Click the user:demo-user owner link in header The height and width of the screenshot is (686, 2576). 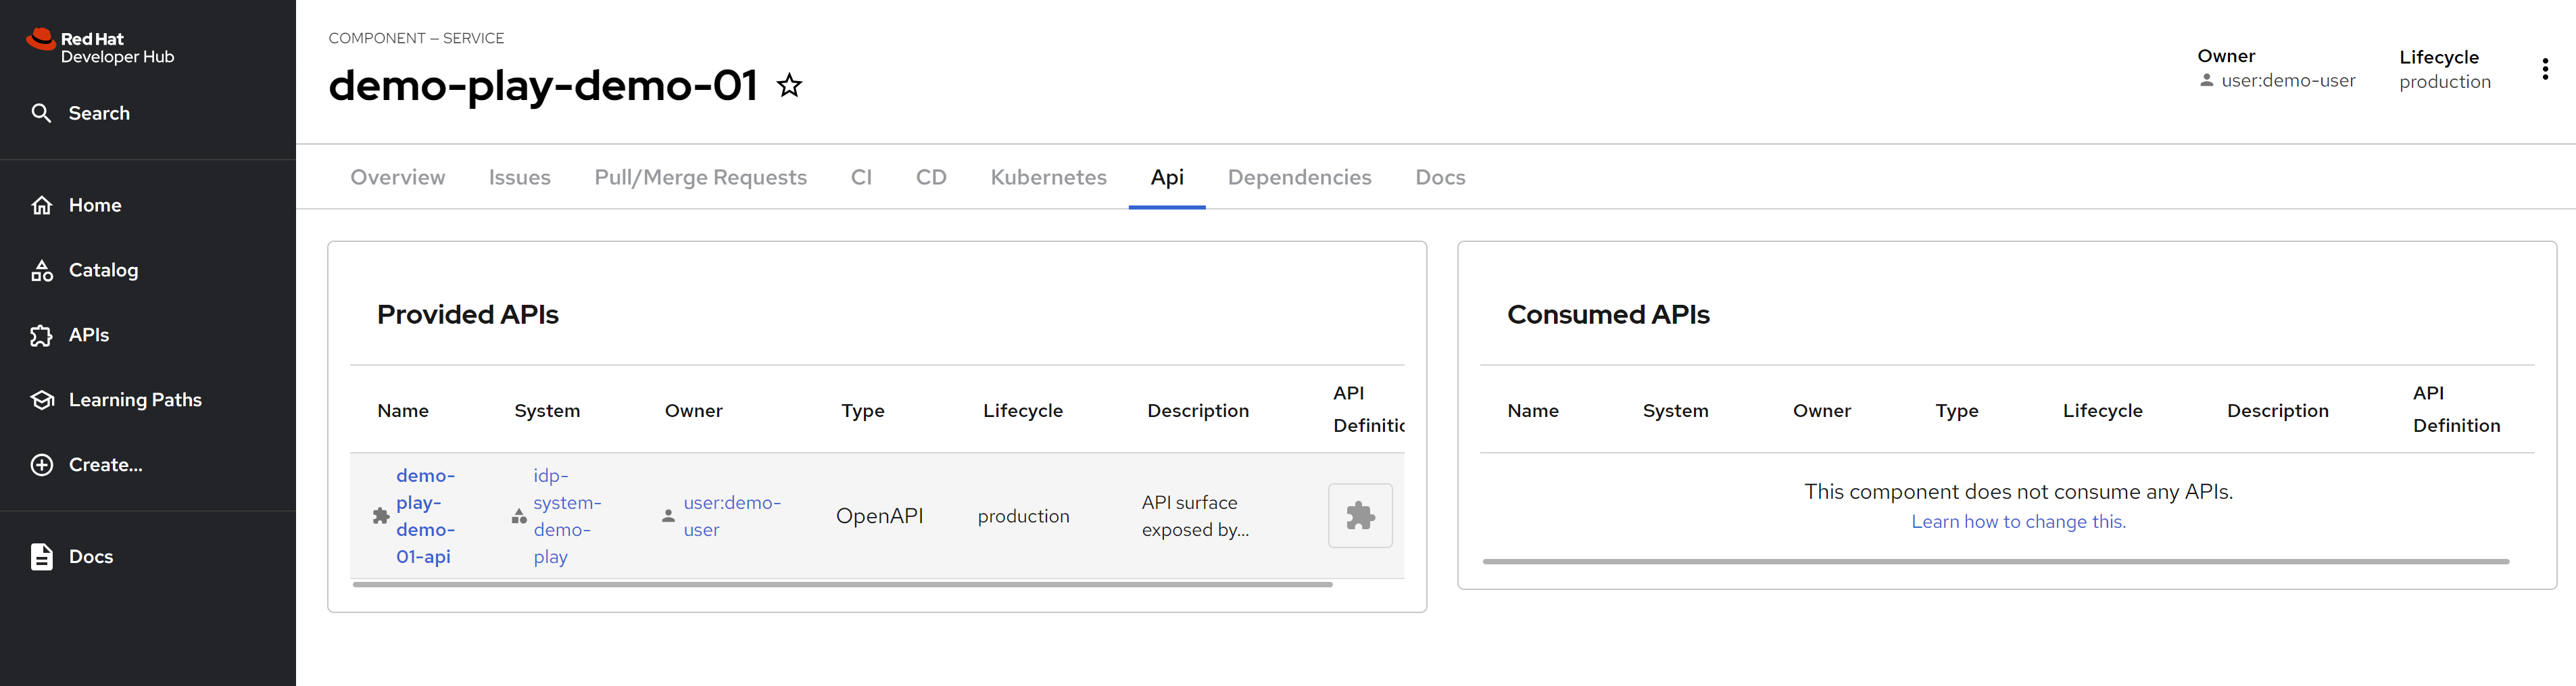tap(2287, 81)
